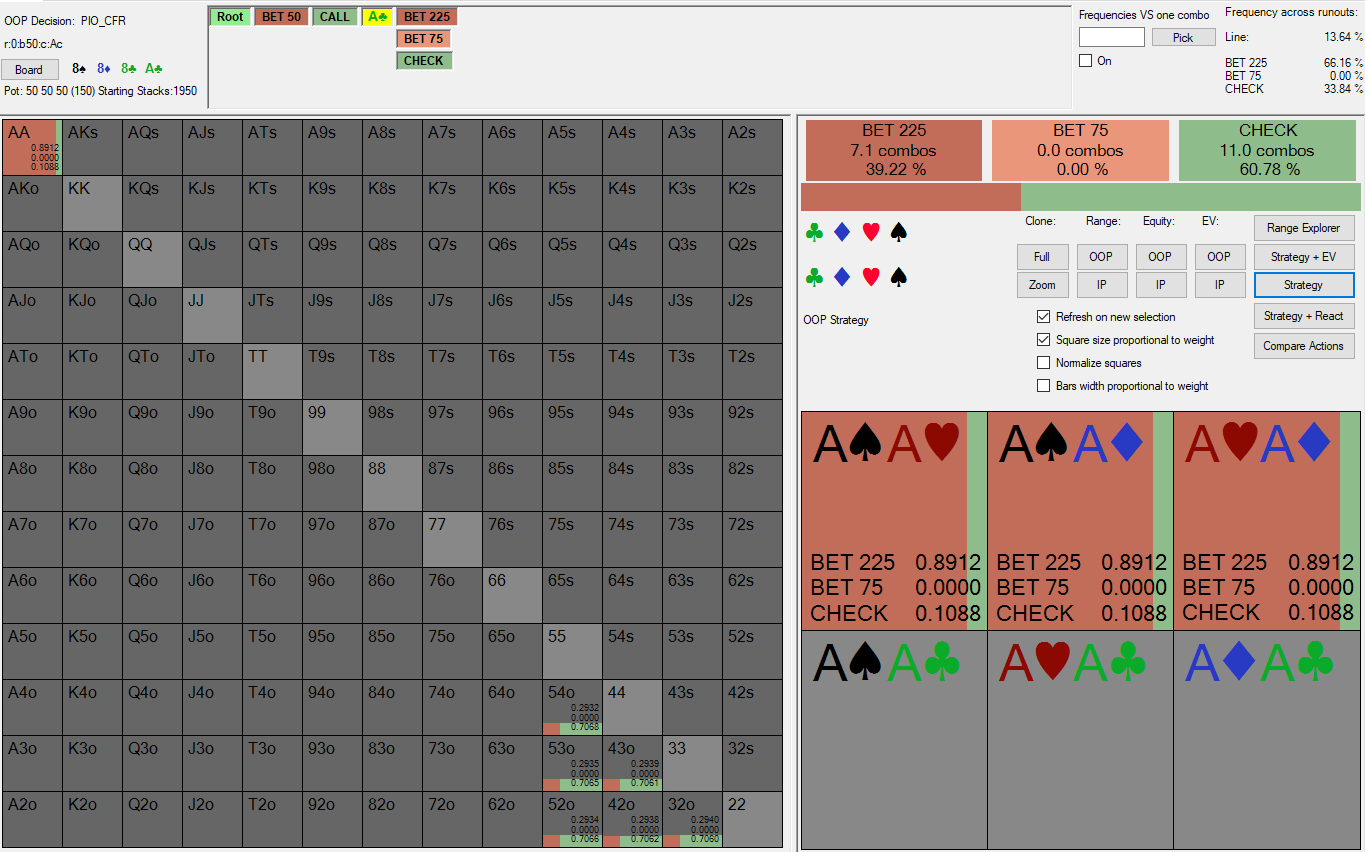This screenshot has width=1365, height=852.
Task: Switch view to Strategy + React
Action: coord(1304,316)
